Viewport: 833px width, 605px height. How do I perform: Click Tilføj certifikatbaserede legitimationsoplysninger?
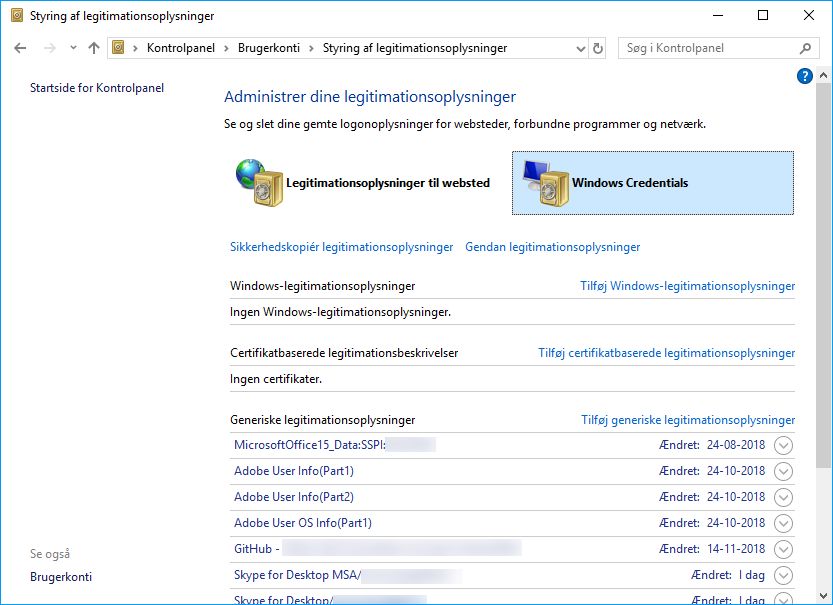point(666,353)
